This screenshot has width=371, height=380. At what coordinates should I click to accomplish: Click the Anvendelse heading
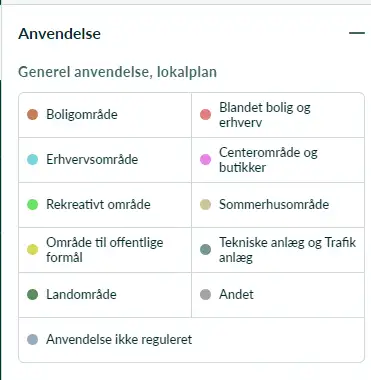pyautogui.click(x=59, y=34)
